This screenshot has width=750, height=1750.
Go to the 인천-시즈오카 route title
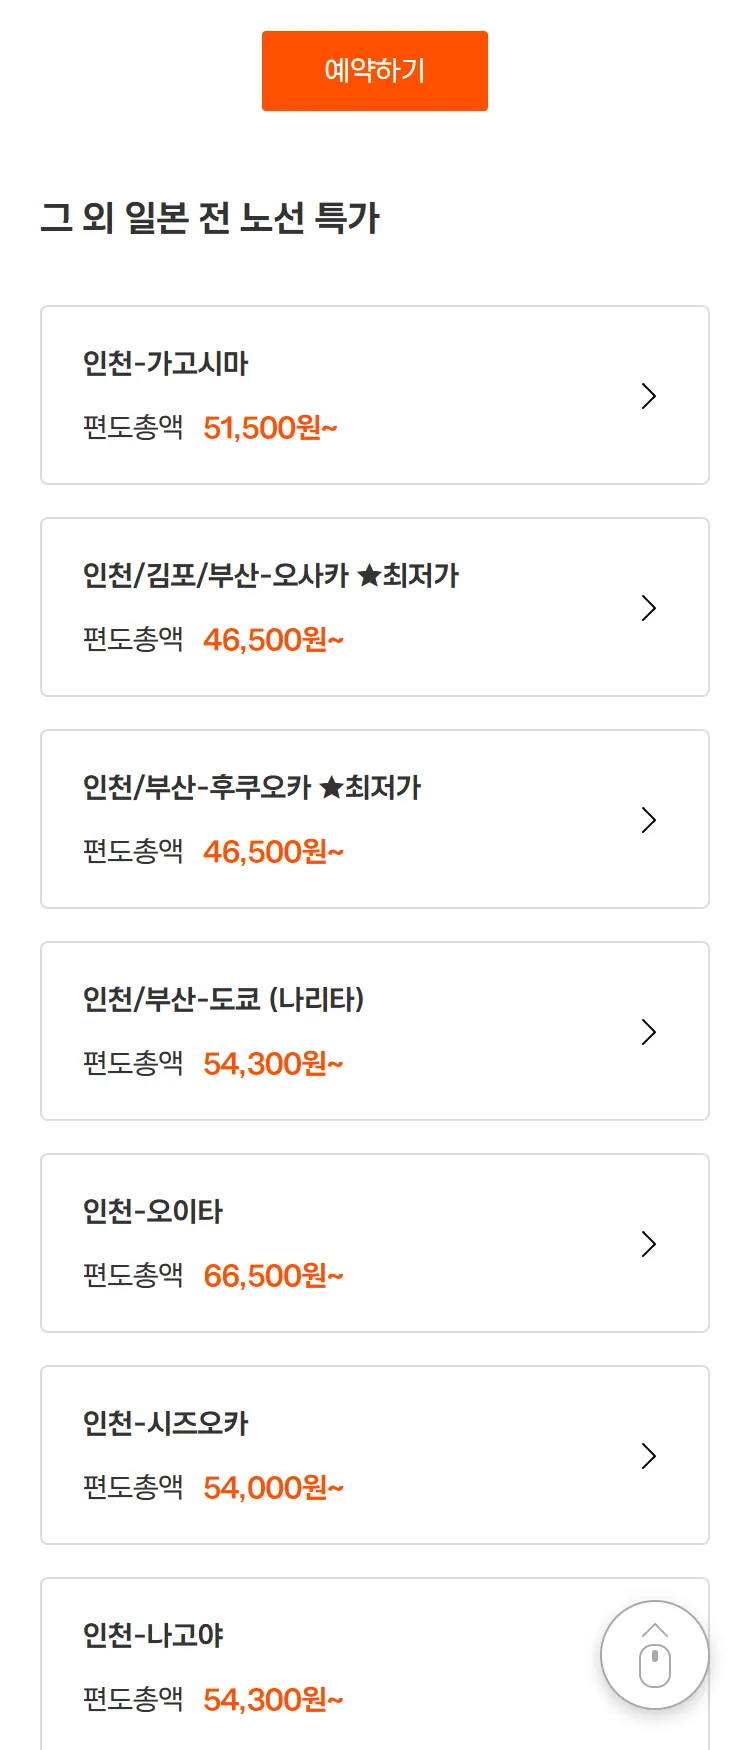(166, 1424)
